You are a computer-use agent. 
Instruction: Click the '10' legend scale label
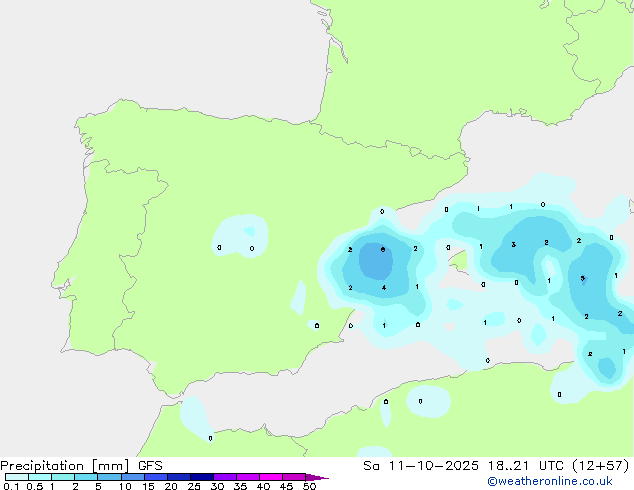pyautogui.click(x=125, y=486)
